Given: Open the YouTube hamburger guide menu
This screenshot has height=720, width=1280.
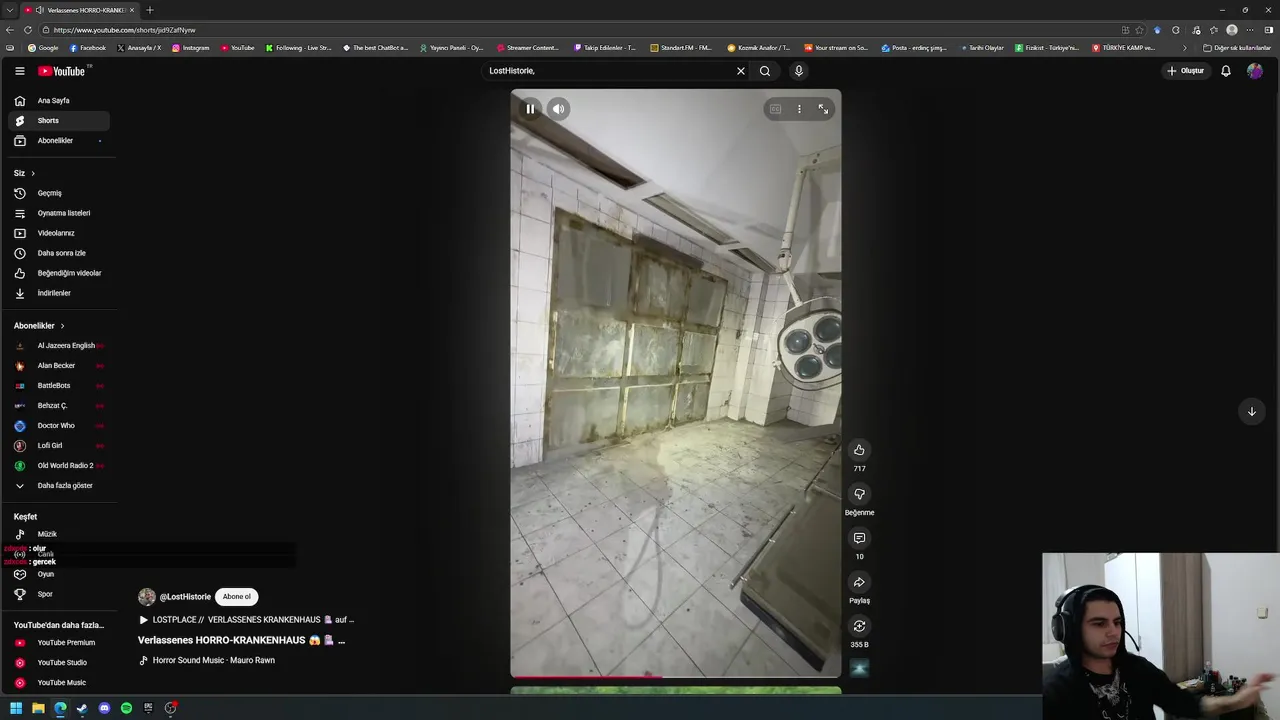Looking at the screenshot, I should pos(19,71).
